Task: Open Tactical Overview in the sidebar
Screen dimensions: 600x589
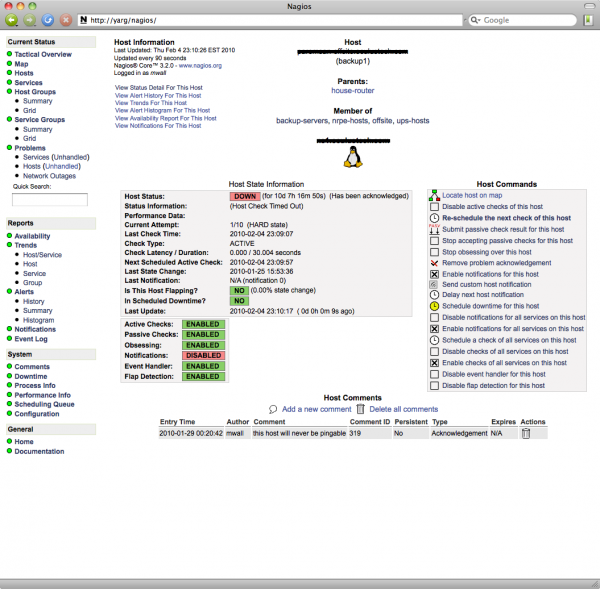Action: tap(43, 54)
